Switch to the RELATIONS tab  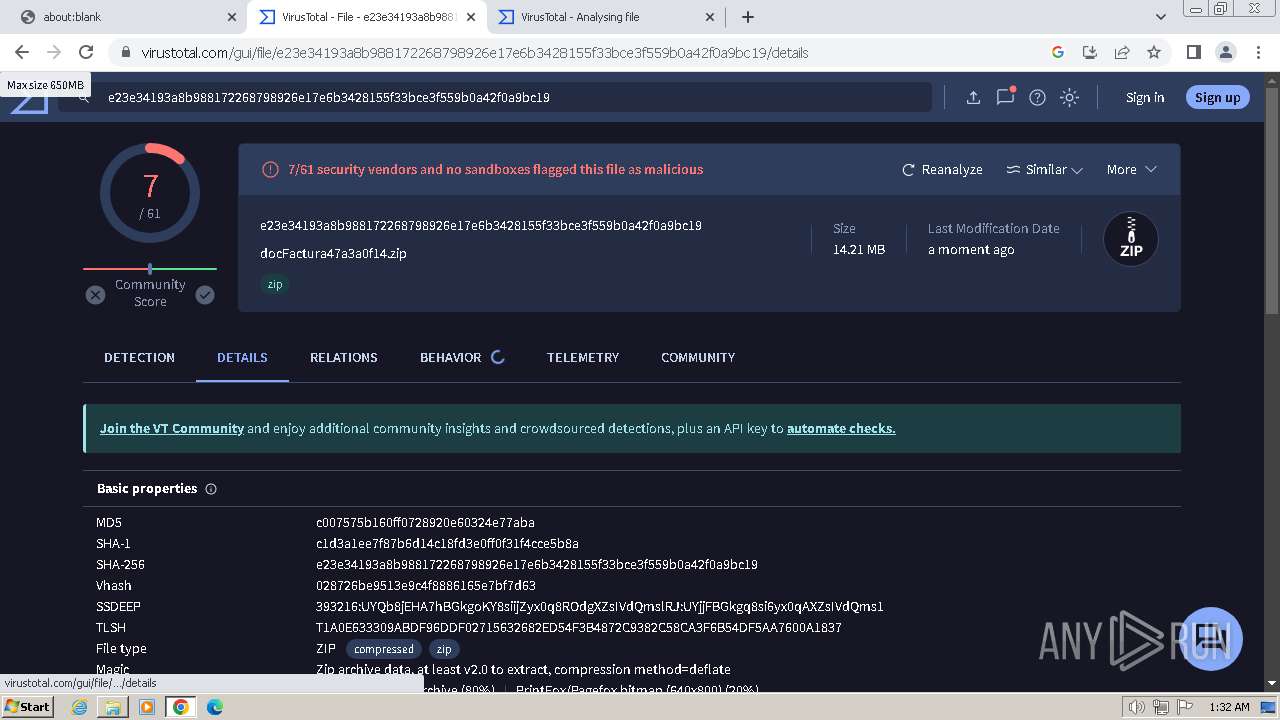click(344, 357)
